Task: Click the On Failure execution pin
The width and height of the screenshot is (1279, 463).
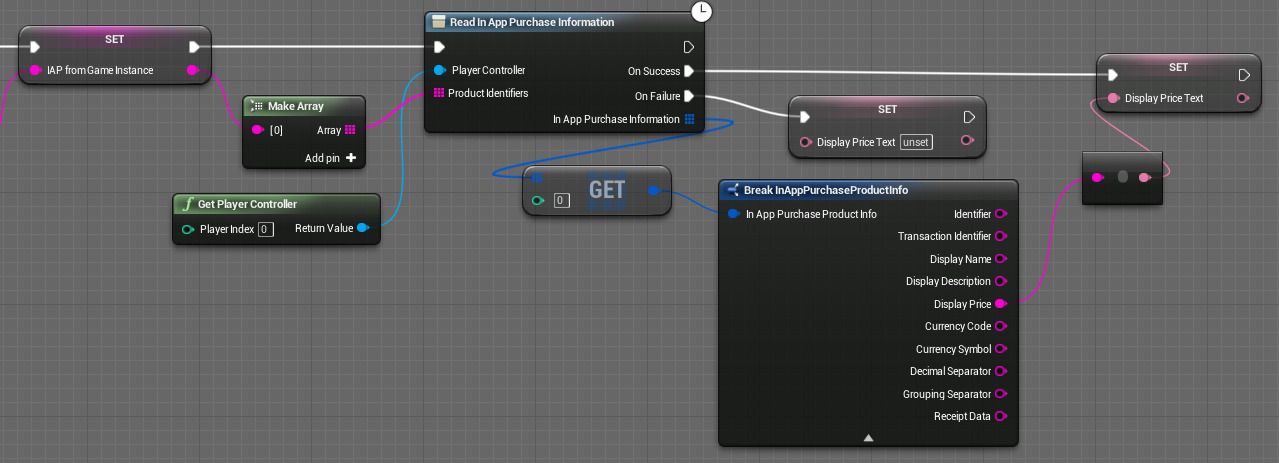Action: click(689, 96)
